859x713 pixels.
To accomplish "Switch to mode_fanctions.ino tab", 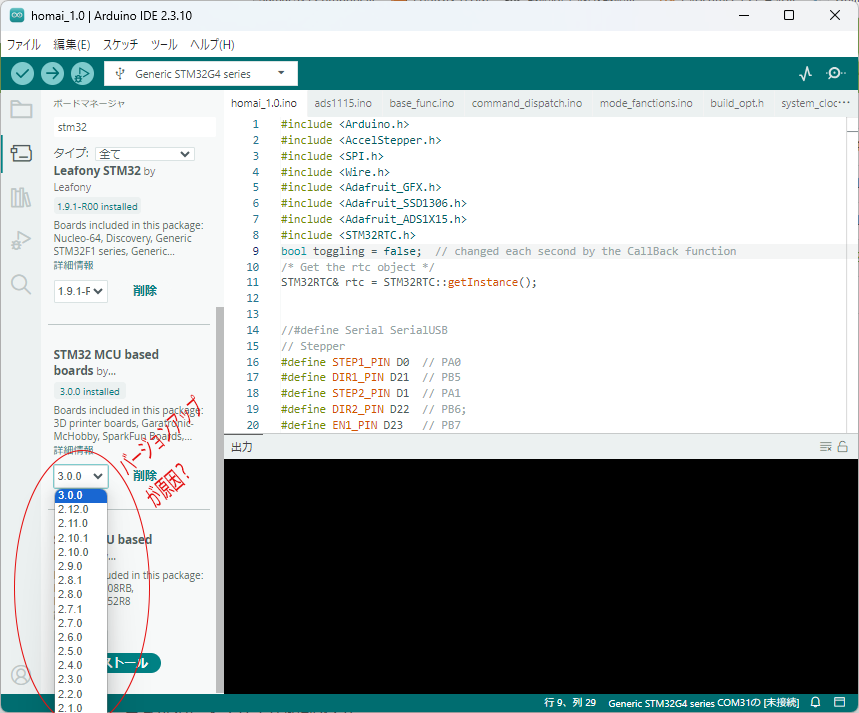I will (x=646, y=103).
